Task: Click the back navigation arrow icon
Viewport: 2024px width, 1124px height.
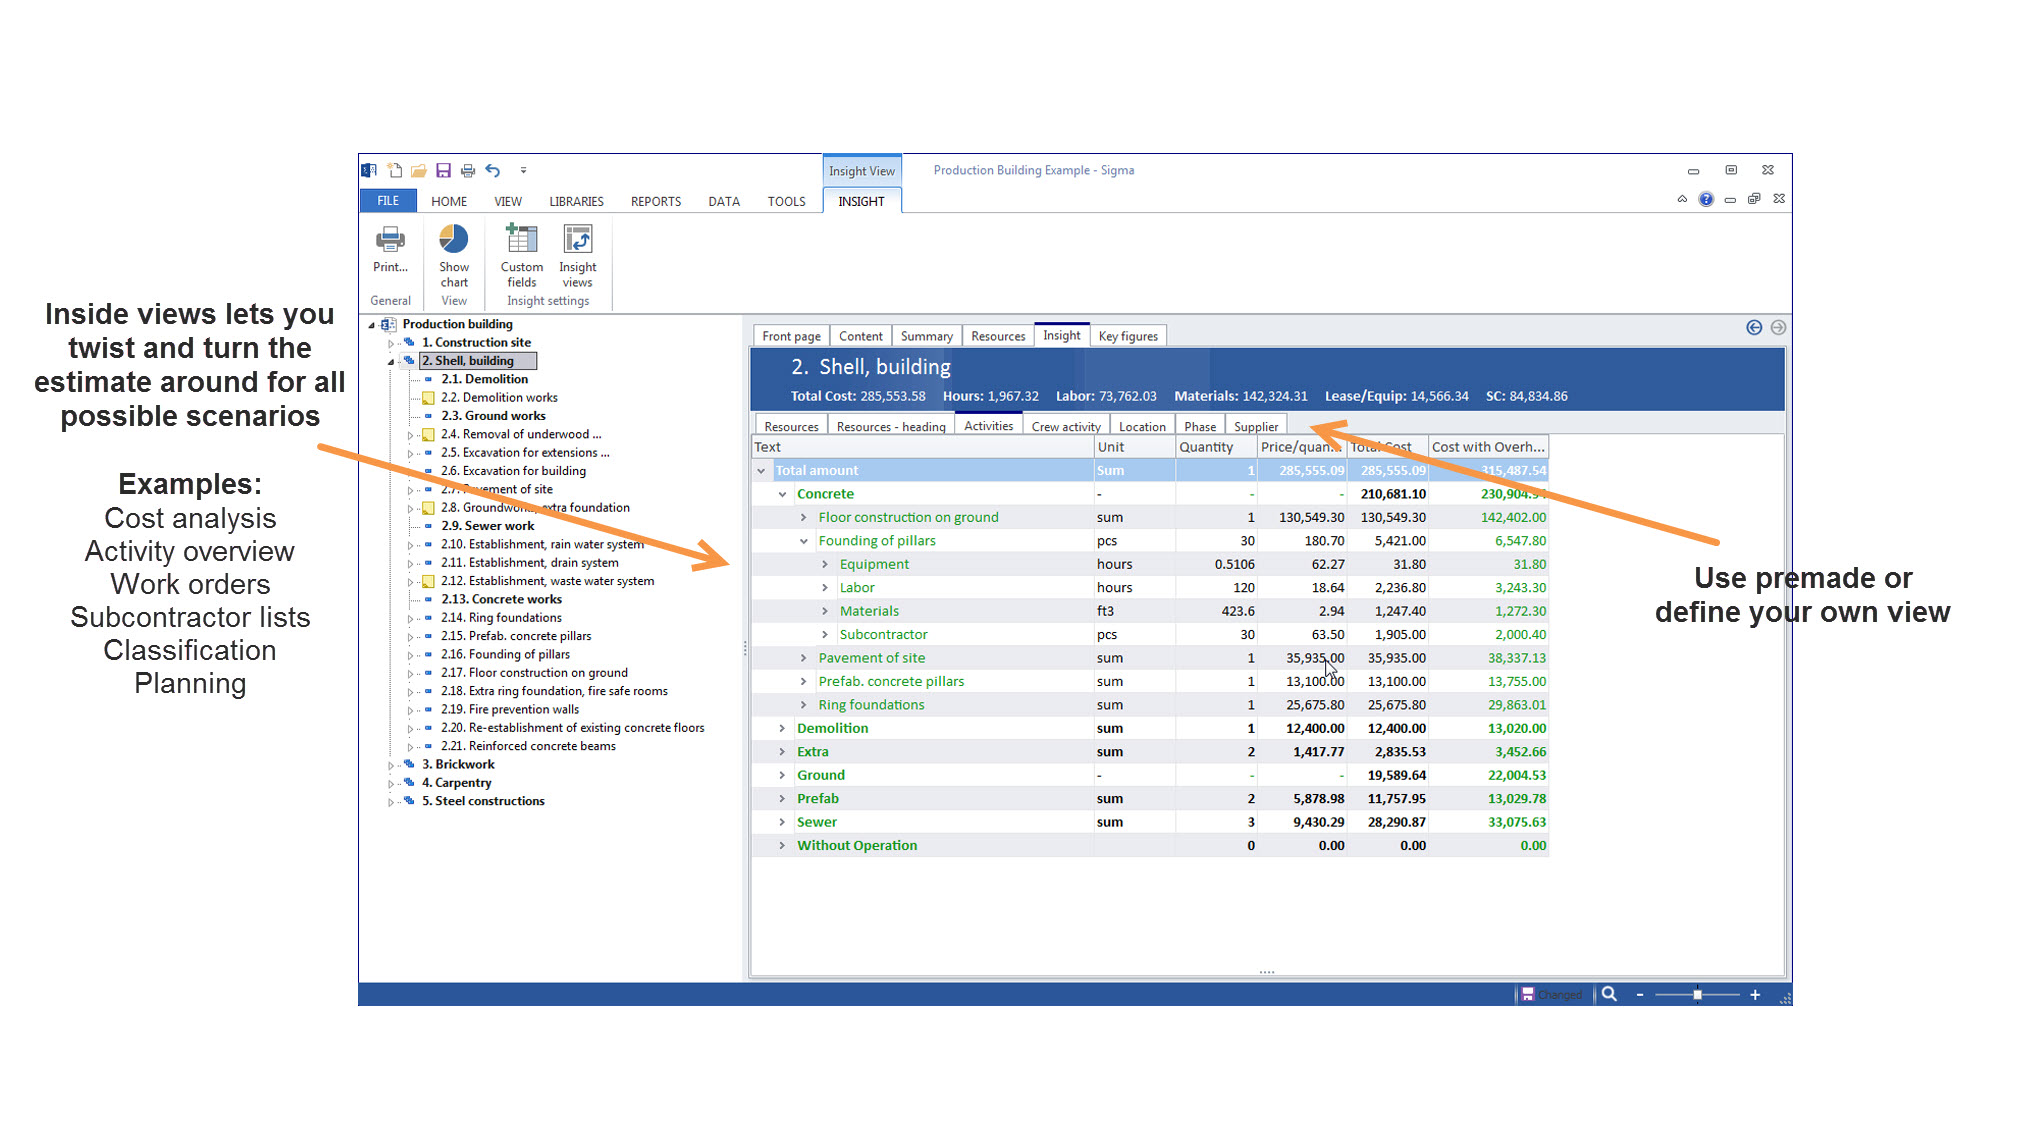Action: pyautogui.click(x=1754, y=328)
